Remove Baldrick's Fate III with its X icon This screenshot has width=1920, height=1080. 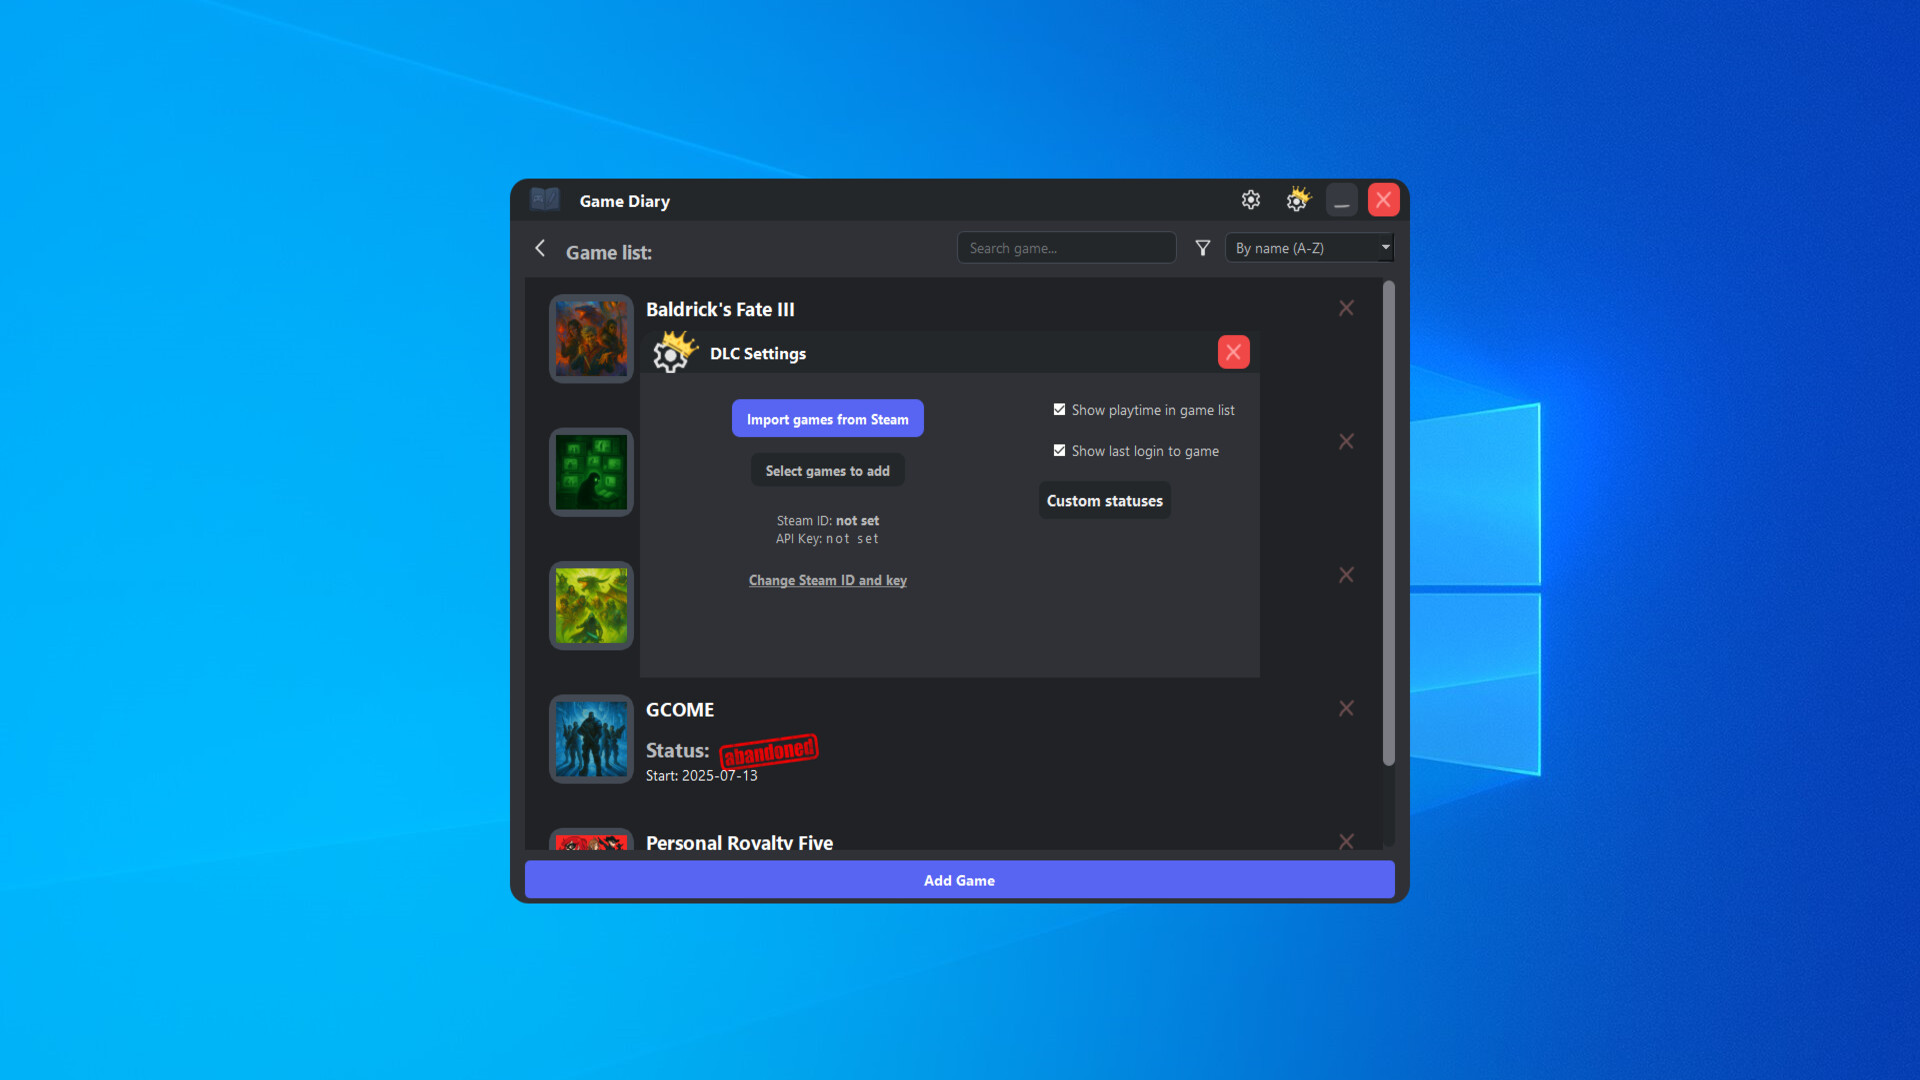tap(1346, 307)
